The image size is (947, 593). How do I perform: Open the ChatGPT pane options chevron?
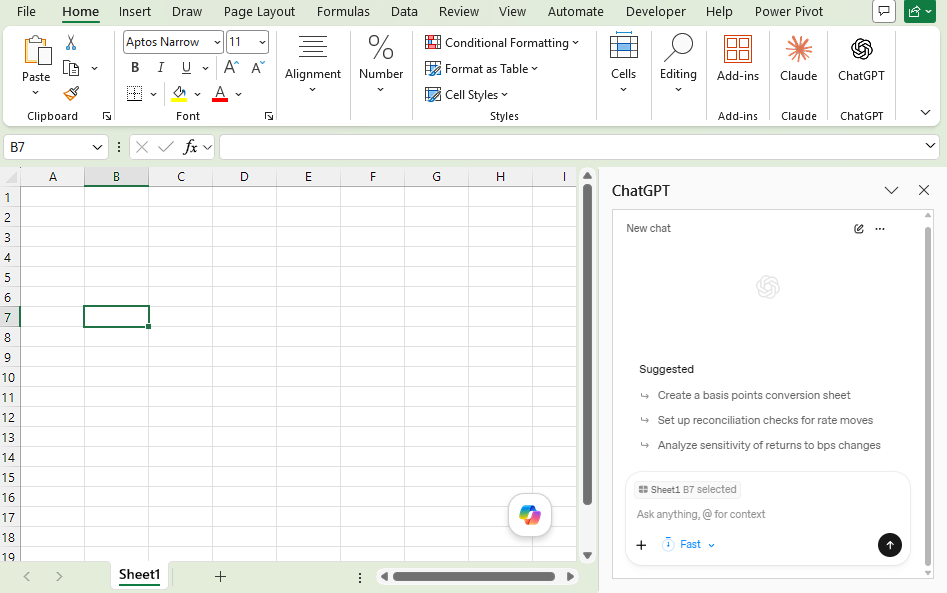click(891, 190)
